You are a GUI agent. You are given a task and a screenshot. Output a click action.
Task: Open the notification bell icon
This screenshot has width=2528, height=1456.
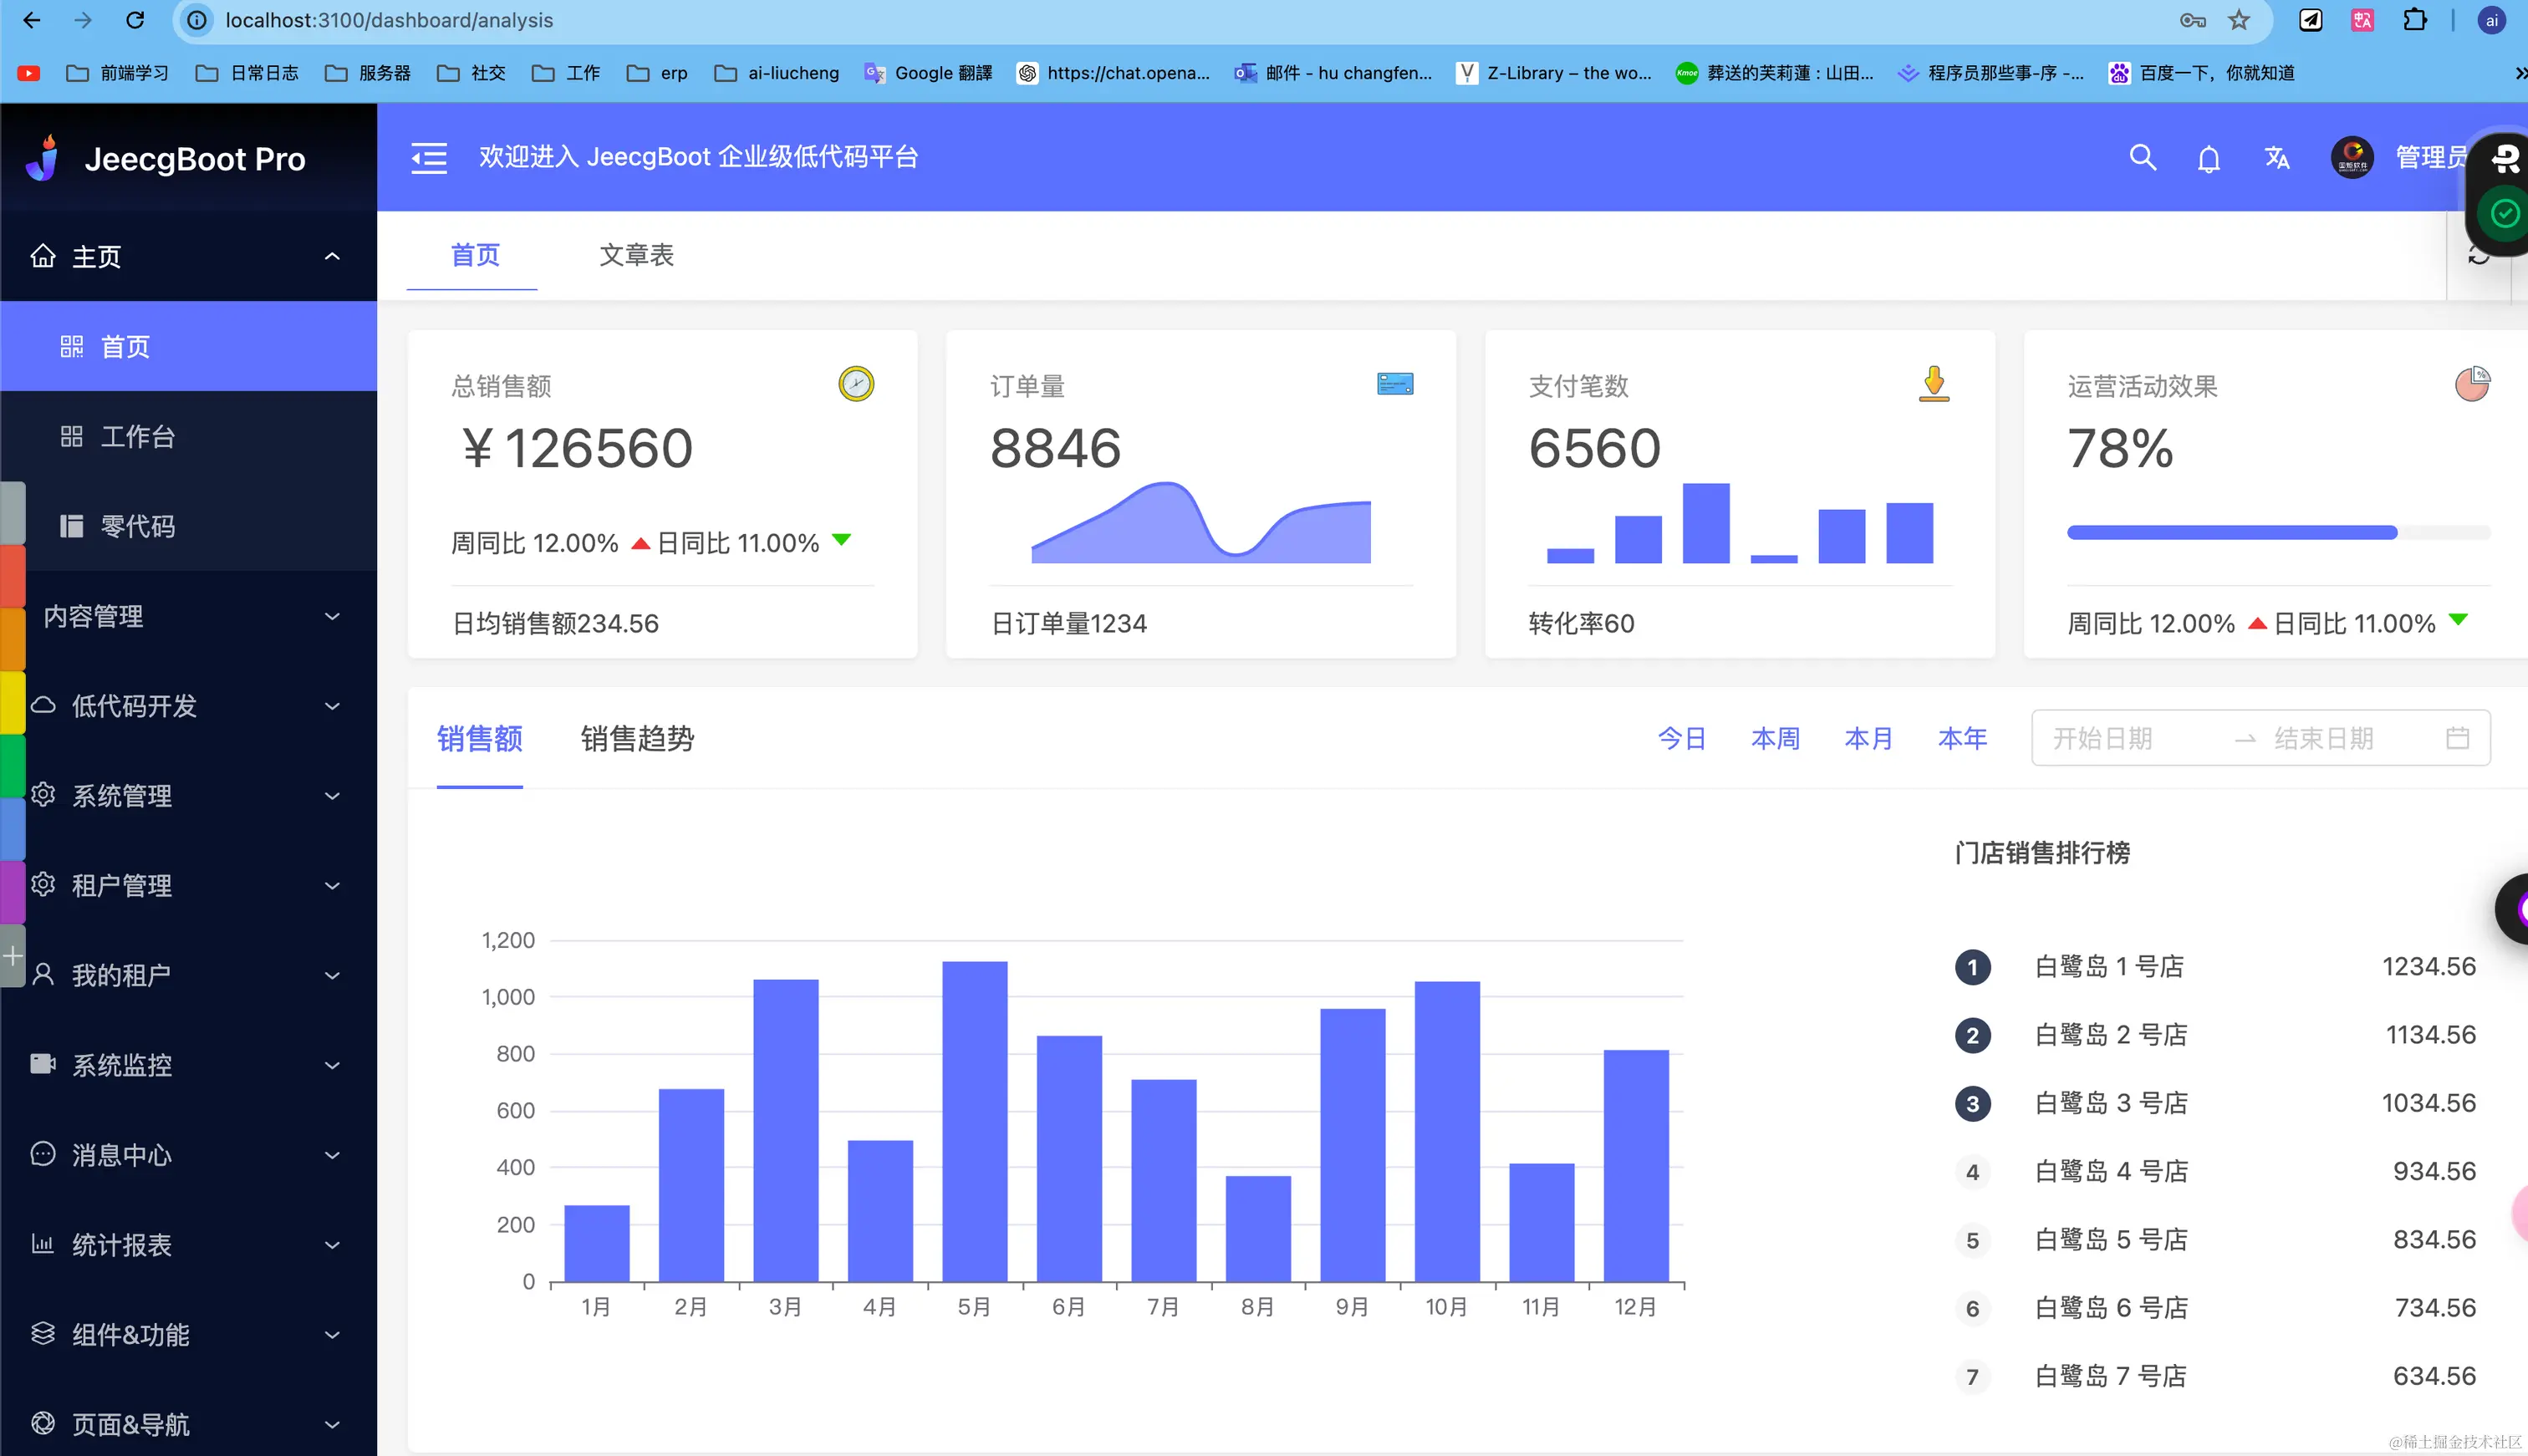coord(2209,158)
